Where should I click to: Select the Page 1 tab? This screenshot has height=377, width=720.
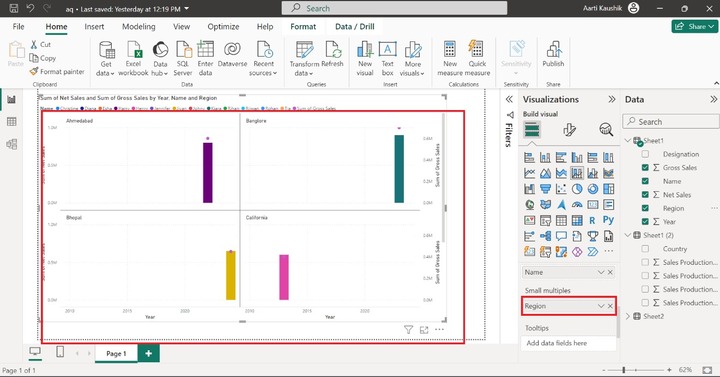click(x=116, y=354)
